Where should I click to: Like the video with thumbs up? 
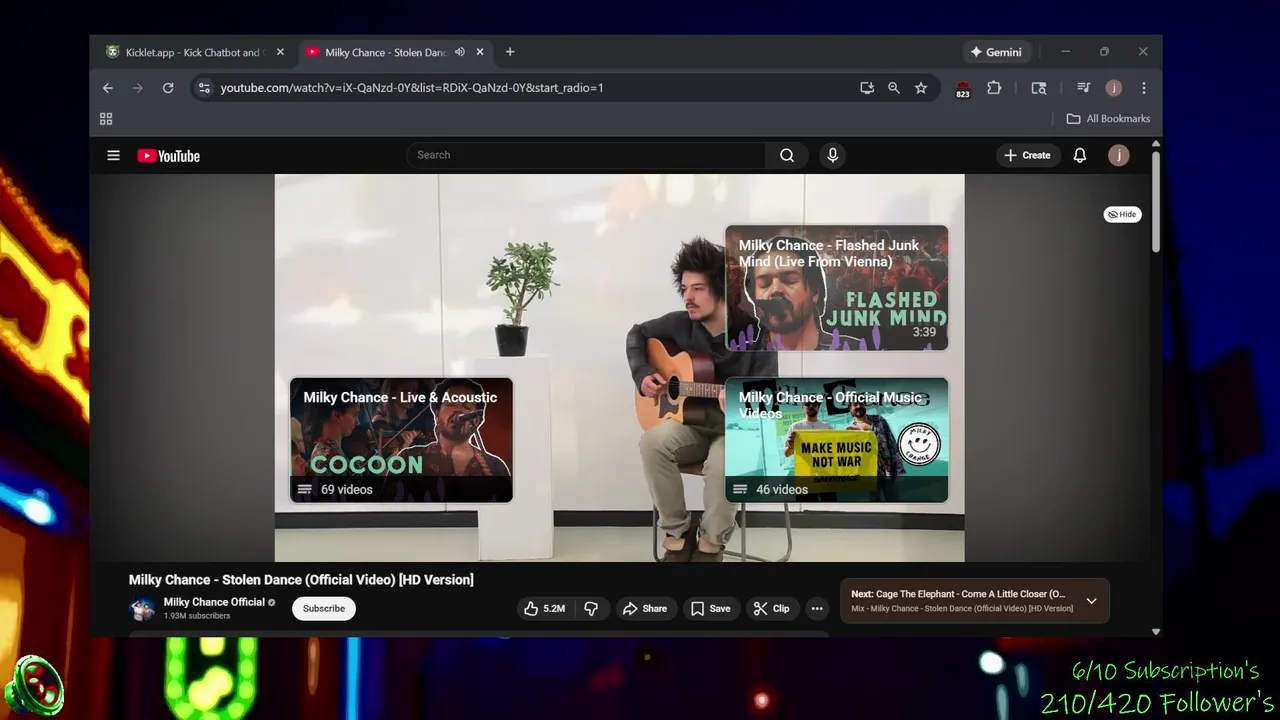click(x=544, y=608)
